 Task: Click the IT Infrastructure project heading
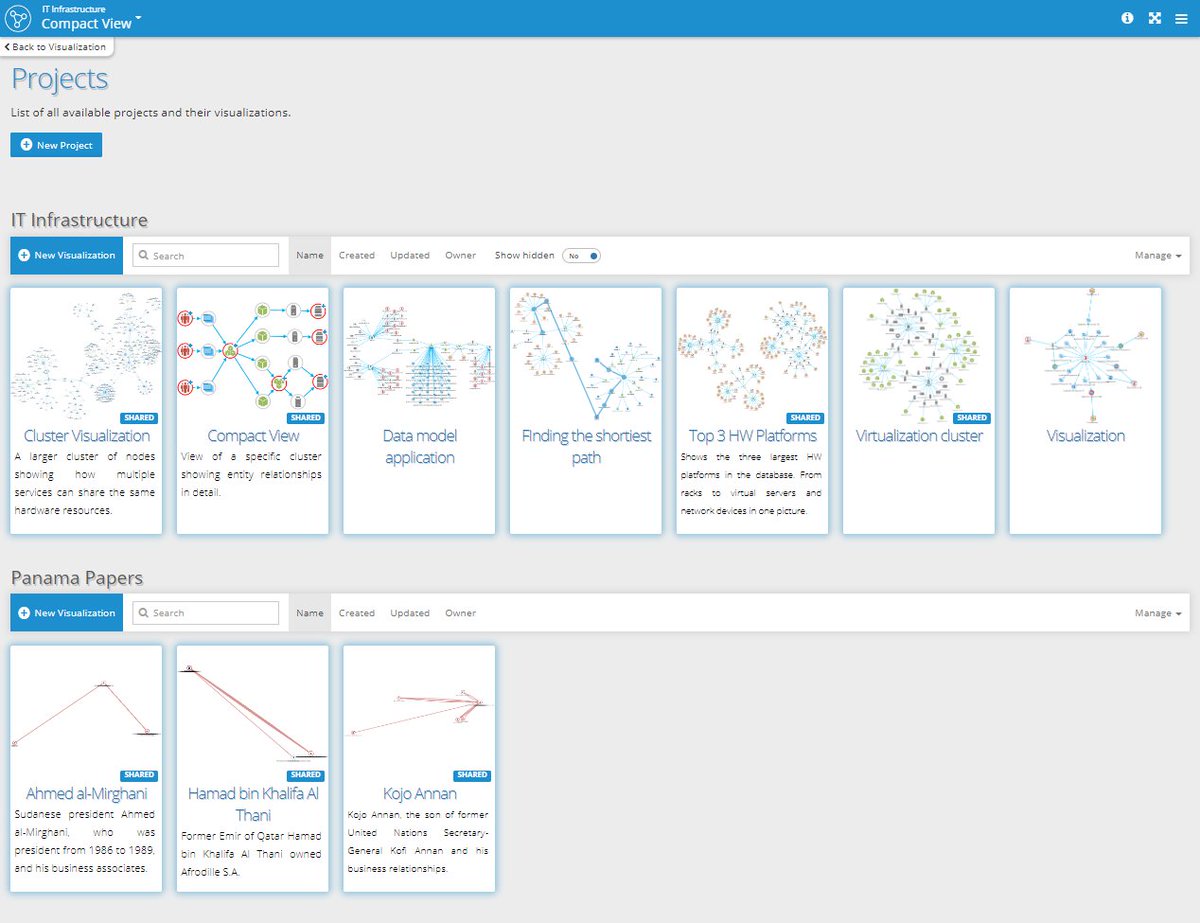tap(79, 220)
